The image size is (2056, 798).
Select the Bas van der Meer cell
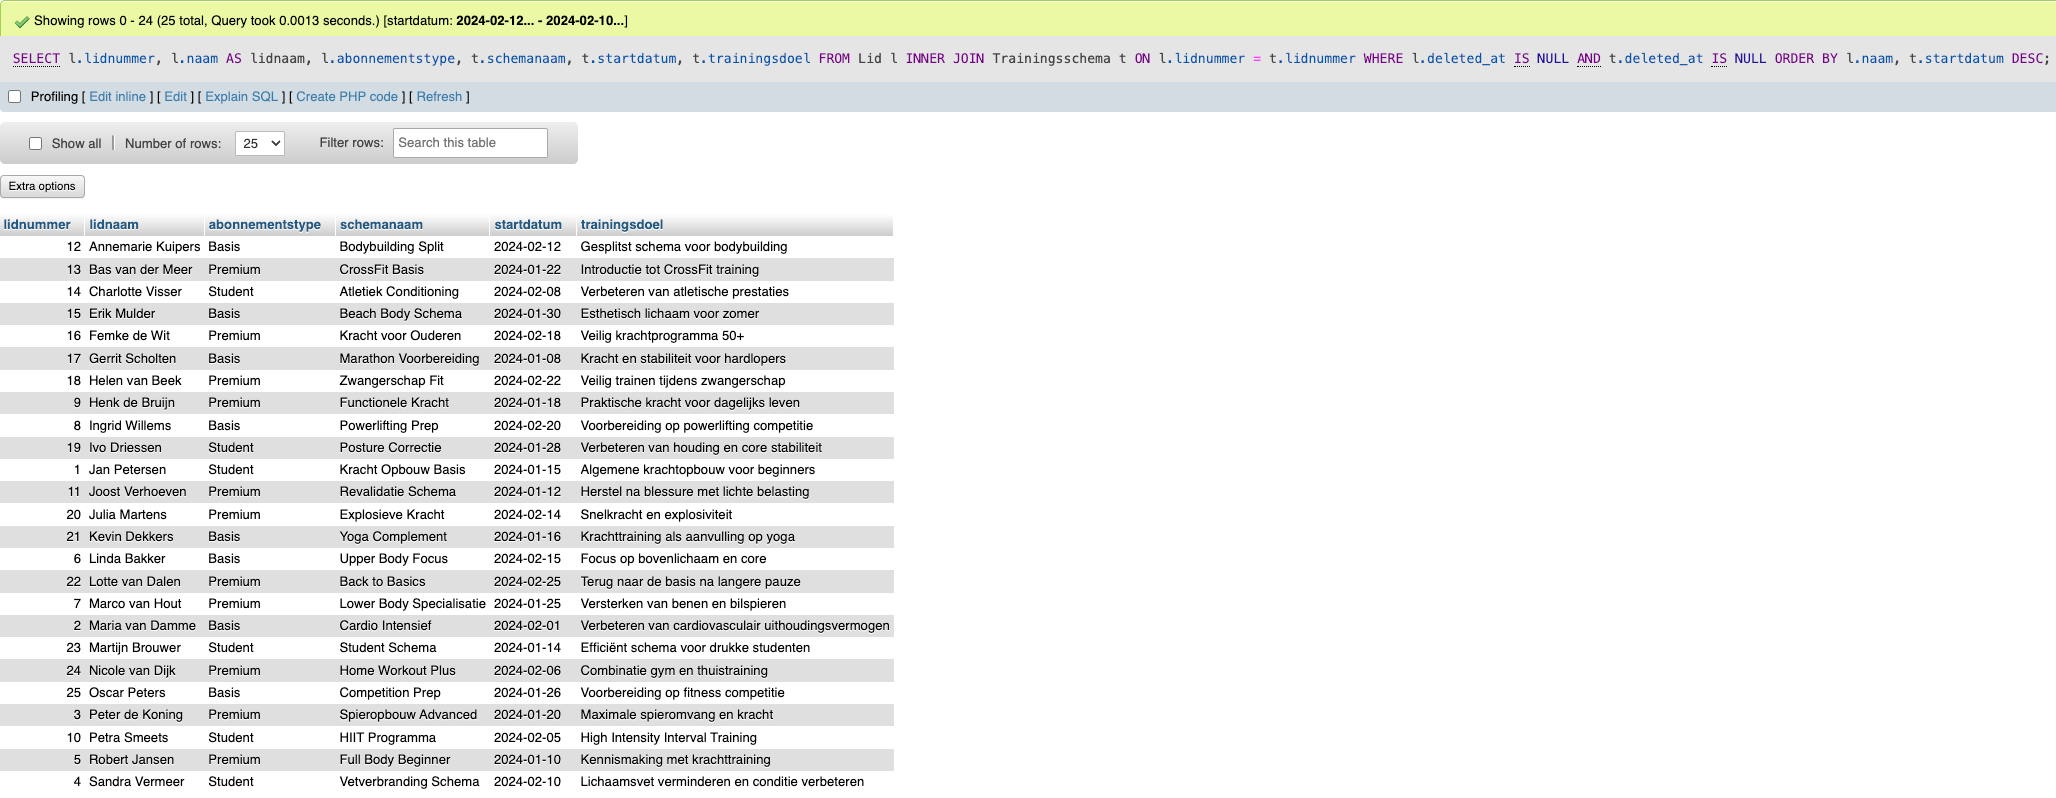point(145,270)
